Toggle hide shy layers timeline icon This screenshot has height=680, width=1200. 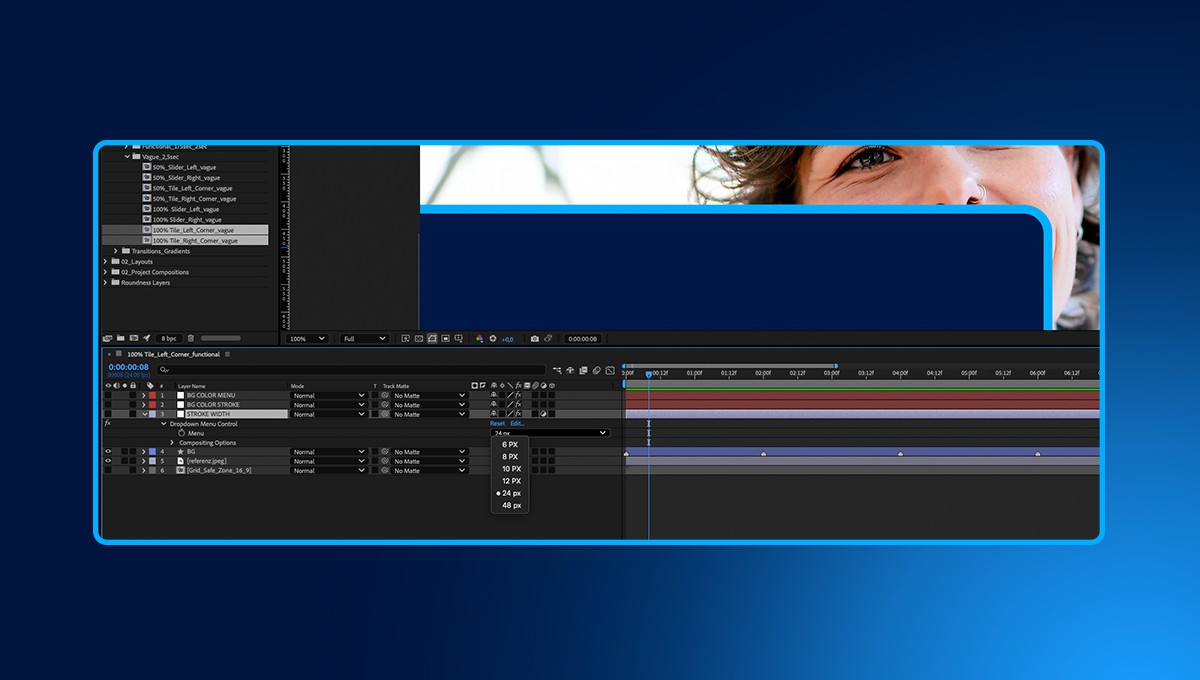pos(570,370)
